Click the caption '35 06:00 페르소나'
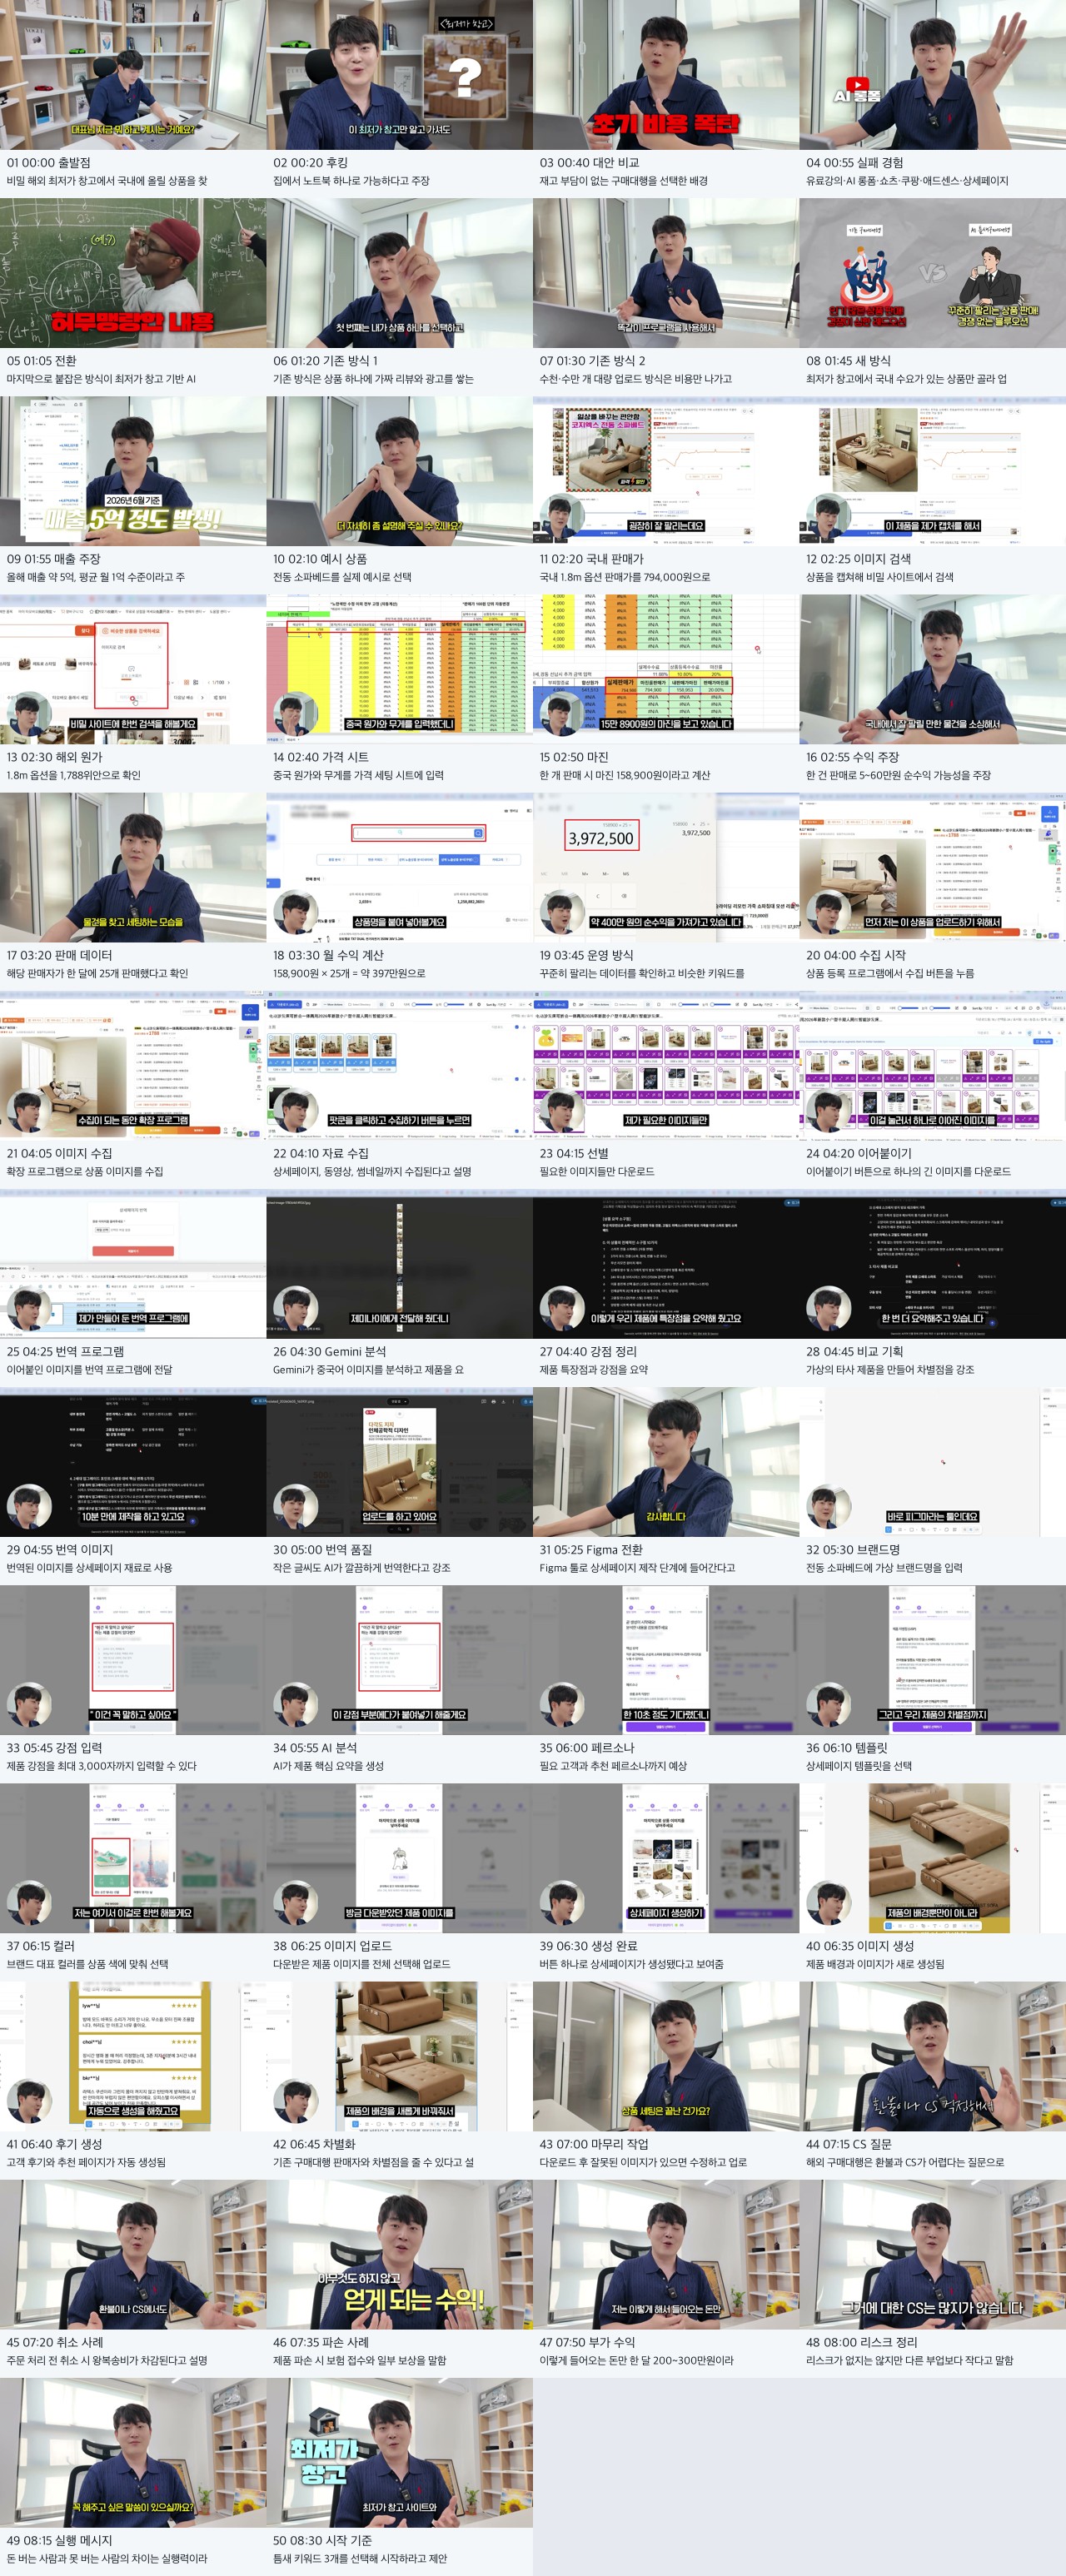Screen dimensions: 1066x2576 pyautogui.click(x=587, y=1748)
